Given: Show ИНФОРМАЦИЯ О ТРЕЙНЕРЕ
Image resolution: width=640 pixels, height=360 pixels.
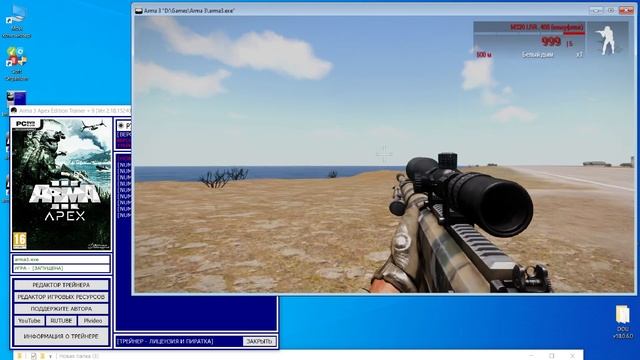Looking at the screenshot, I should 61,336.
